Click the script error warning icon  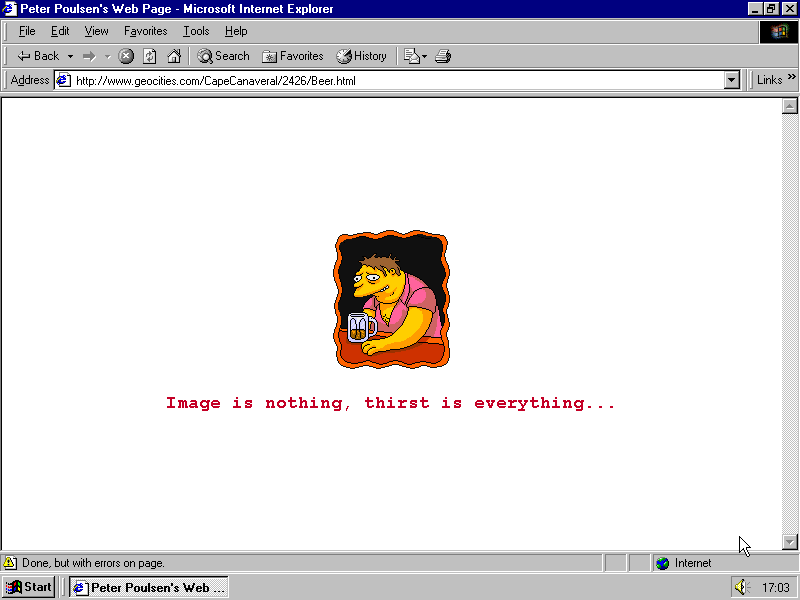click(10, 563)
